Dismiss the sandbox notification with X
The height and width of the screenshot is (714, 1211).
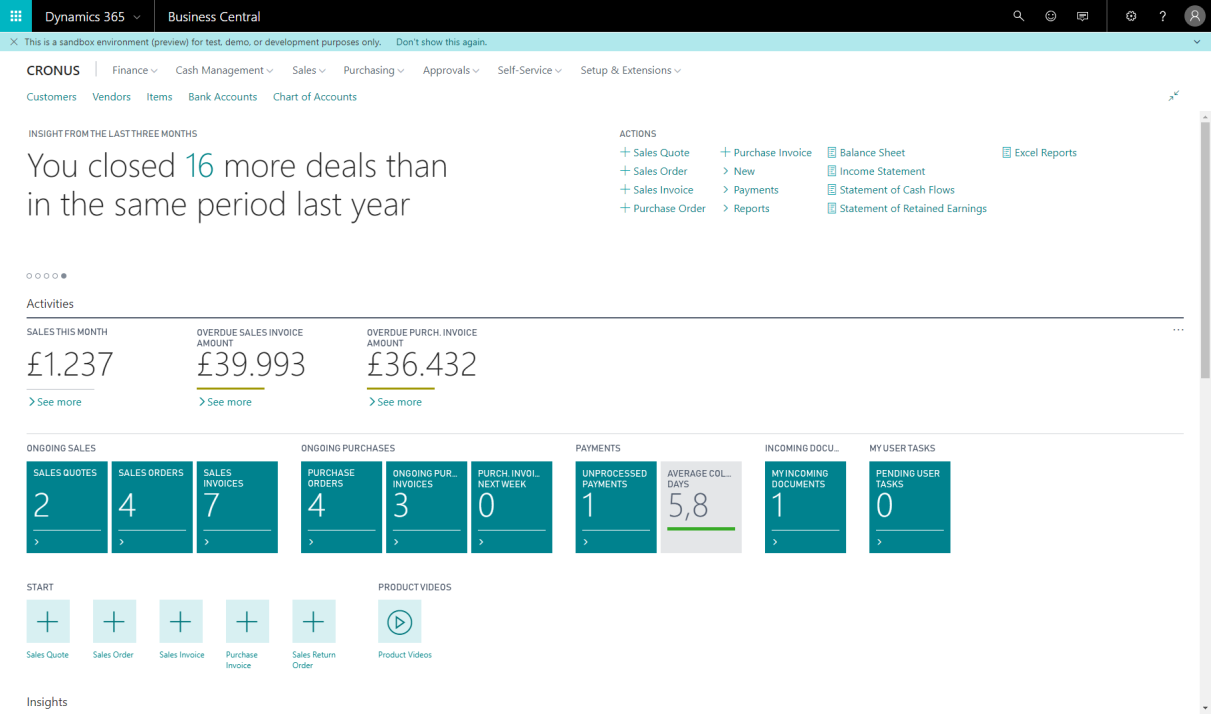click(13, 42)
